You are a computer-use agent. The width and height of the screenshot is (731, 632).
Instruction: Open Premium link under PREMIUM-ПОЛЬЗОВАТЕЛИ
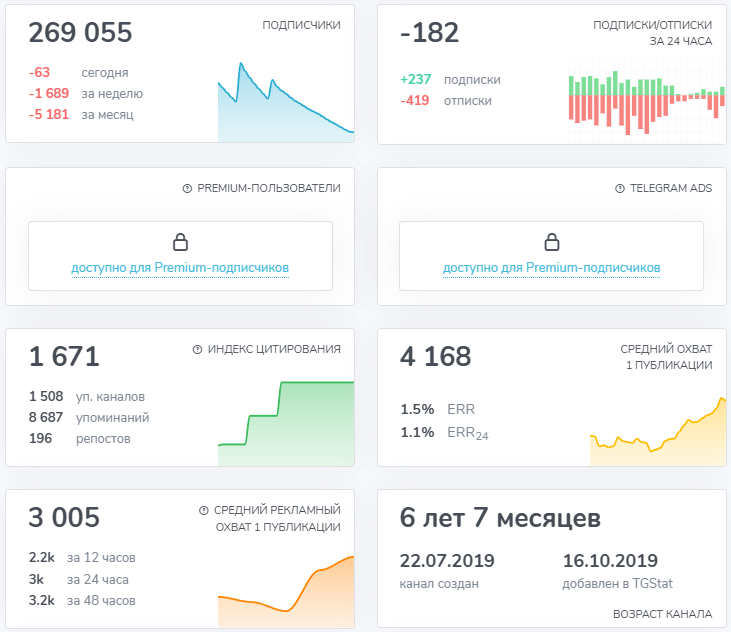[180, 268]
